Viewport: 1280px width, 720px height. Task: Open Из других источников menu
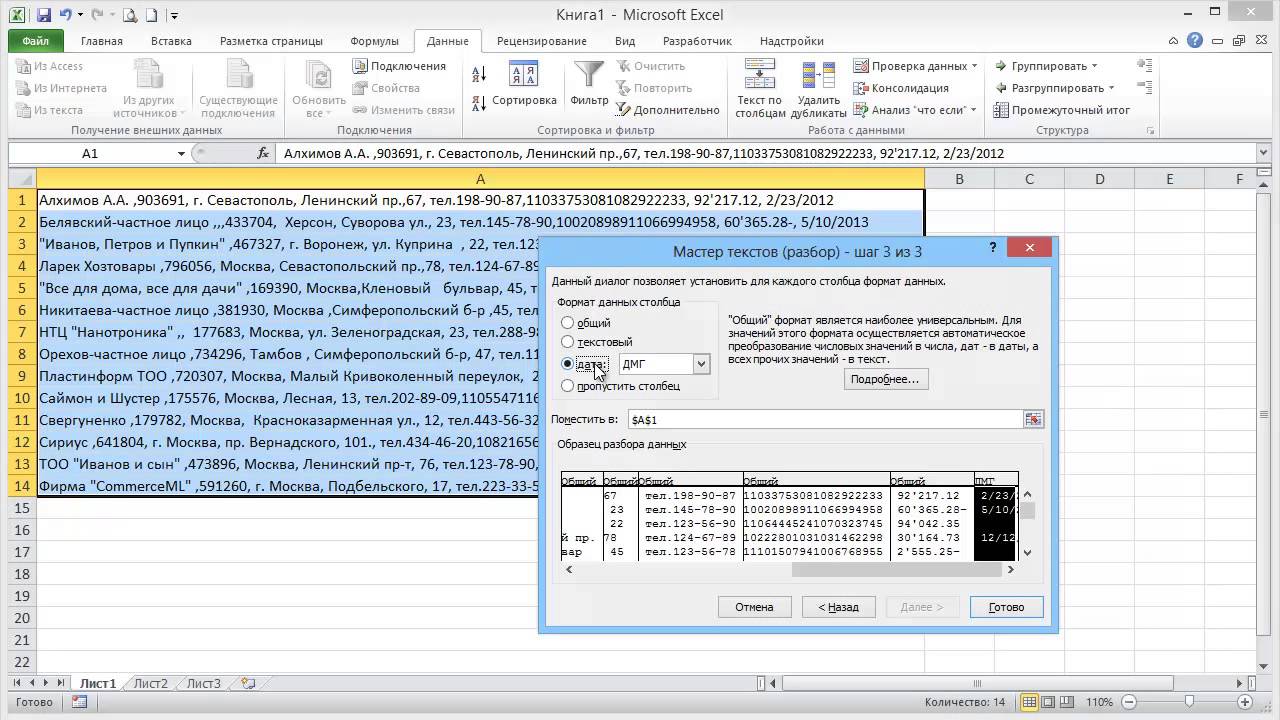pos(149,88)
